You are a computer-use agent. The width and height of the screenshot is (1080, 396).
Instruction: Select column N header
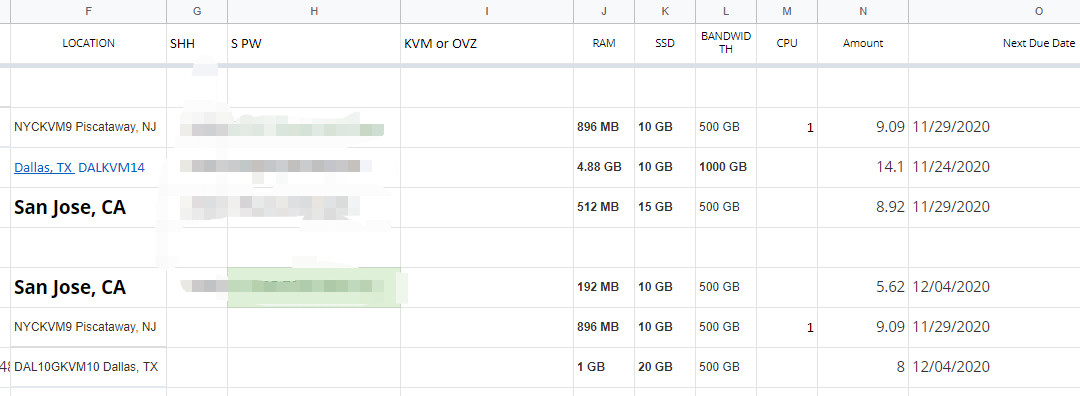tap(863, 11)
